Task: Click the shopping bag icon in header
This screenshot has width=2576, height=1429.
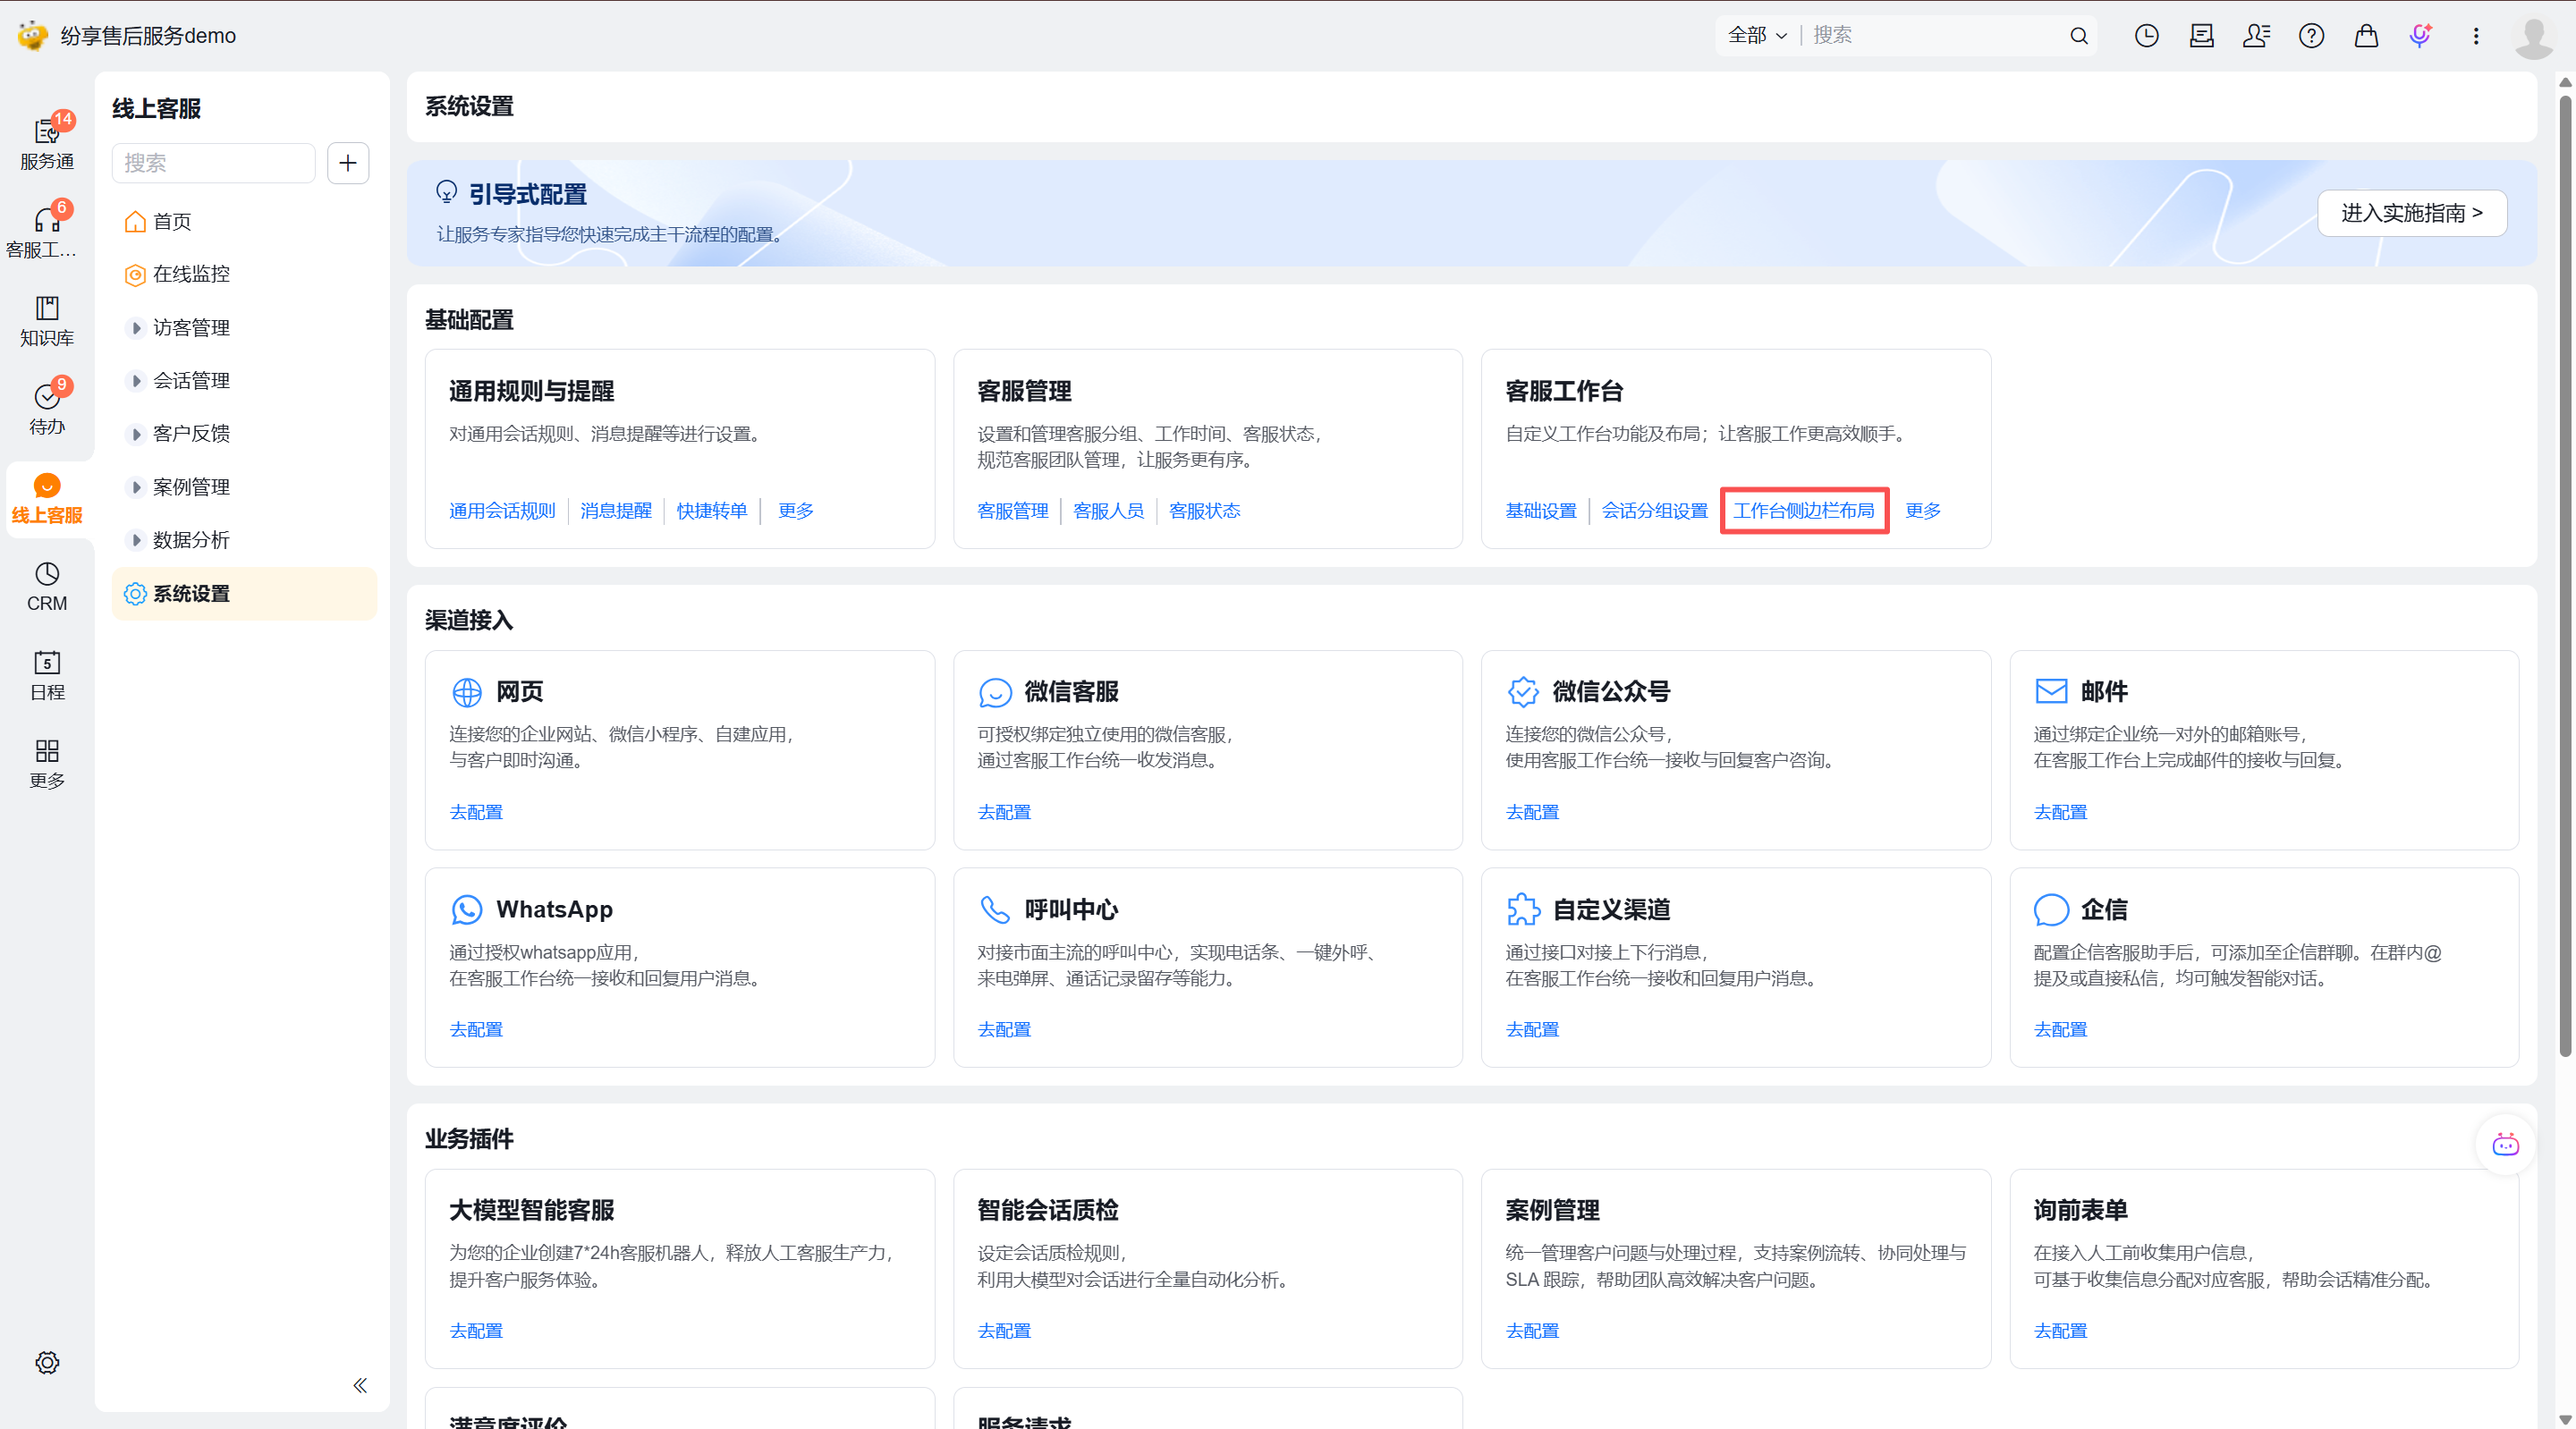Action: coord(2366,36)
